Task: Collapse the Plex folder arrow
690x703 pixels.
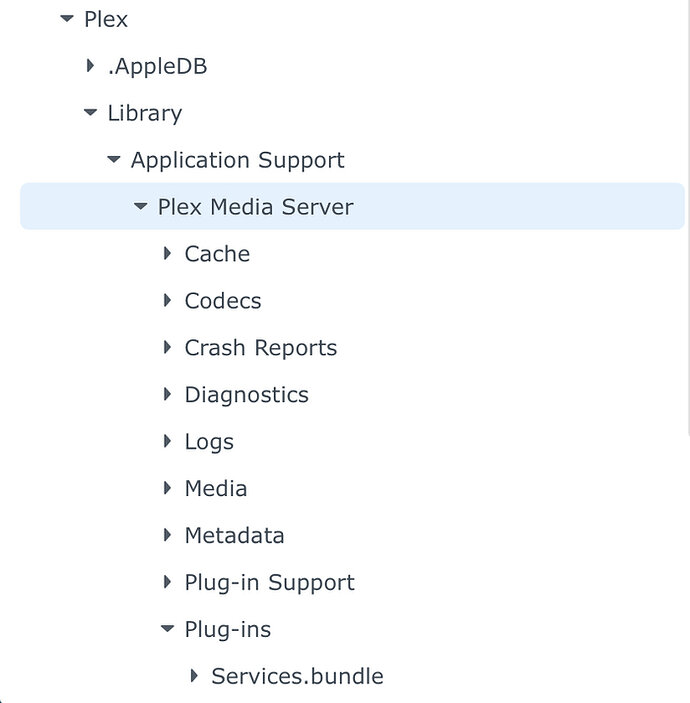Action: tap(67, 19)
